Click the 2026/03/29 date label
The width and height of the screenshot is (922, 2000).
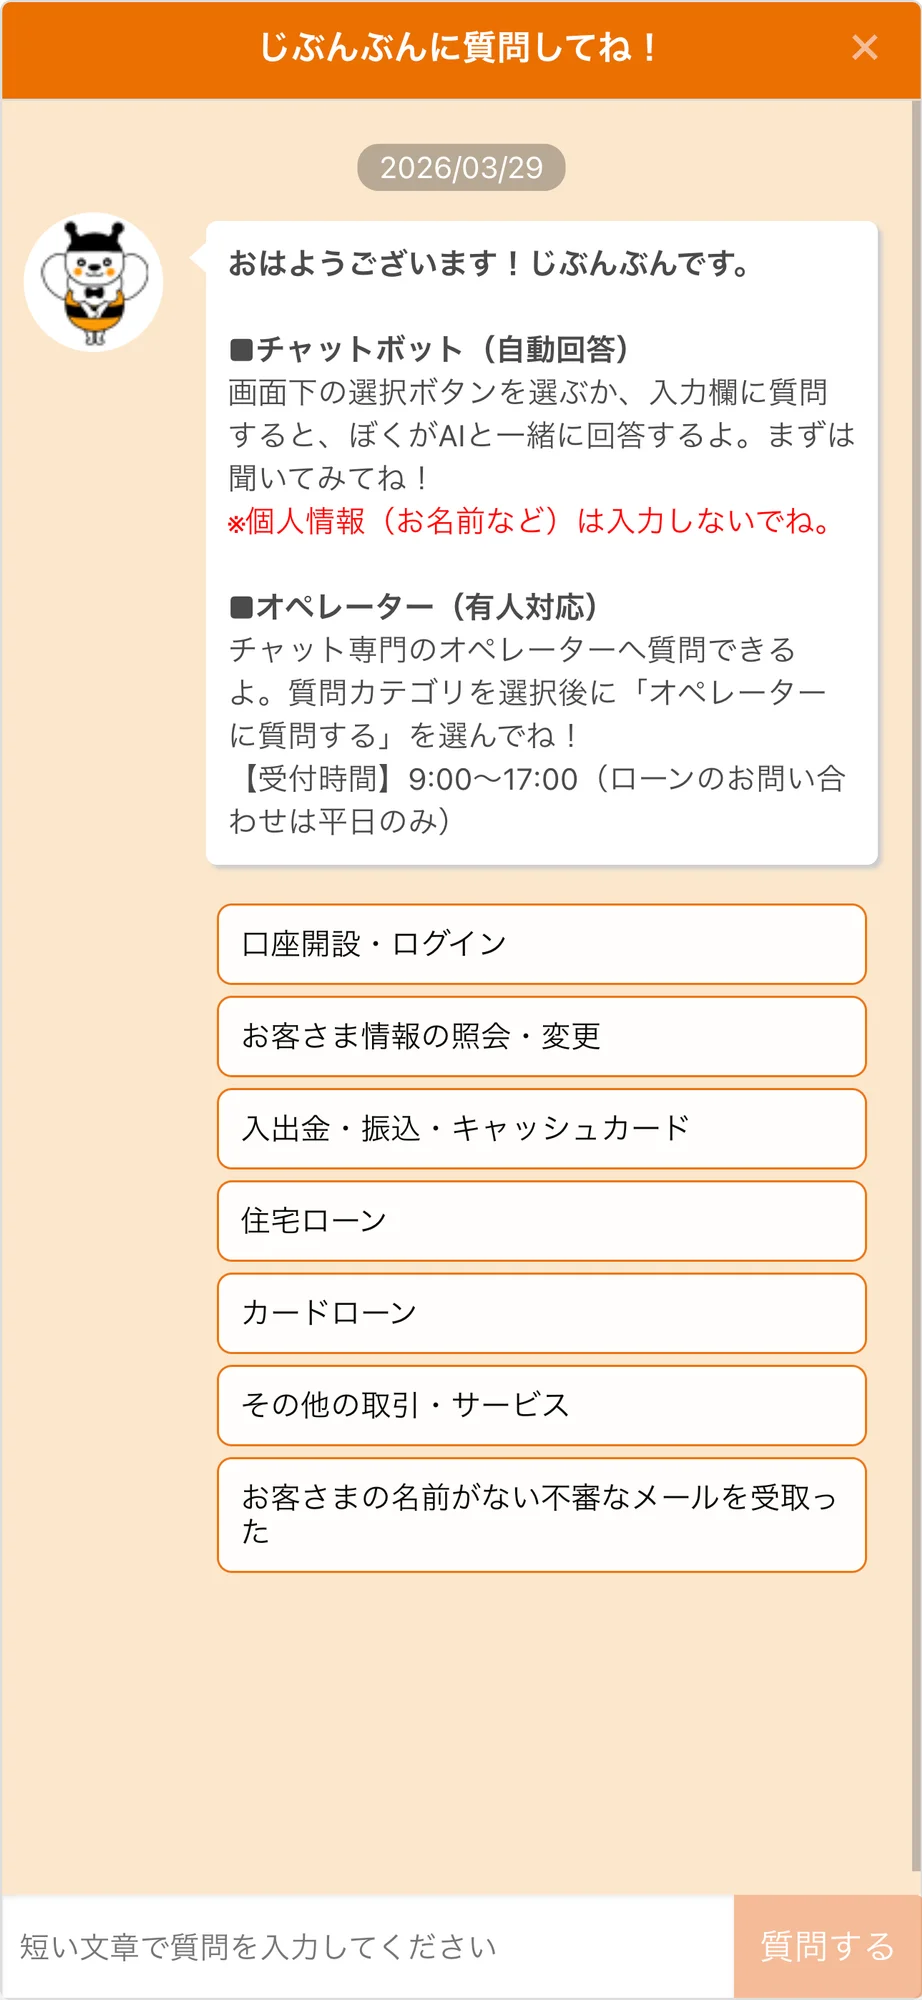[x=460, y=167]
